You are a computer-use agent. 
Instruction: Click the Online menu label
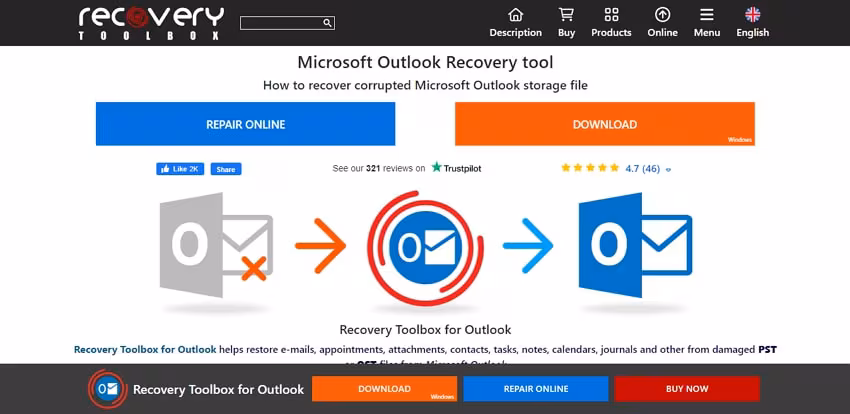662,33
